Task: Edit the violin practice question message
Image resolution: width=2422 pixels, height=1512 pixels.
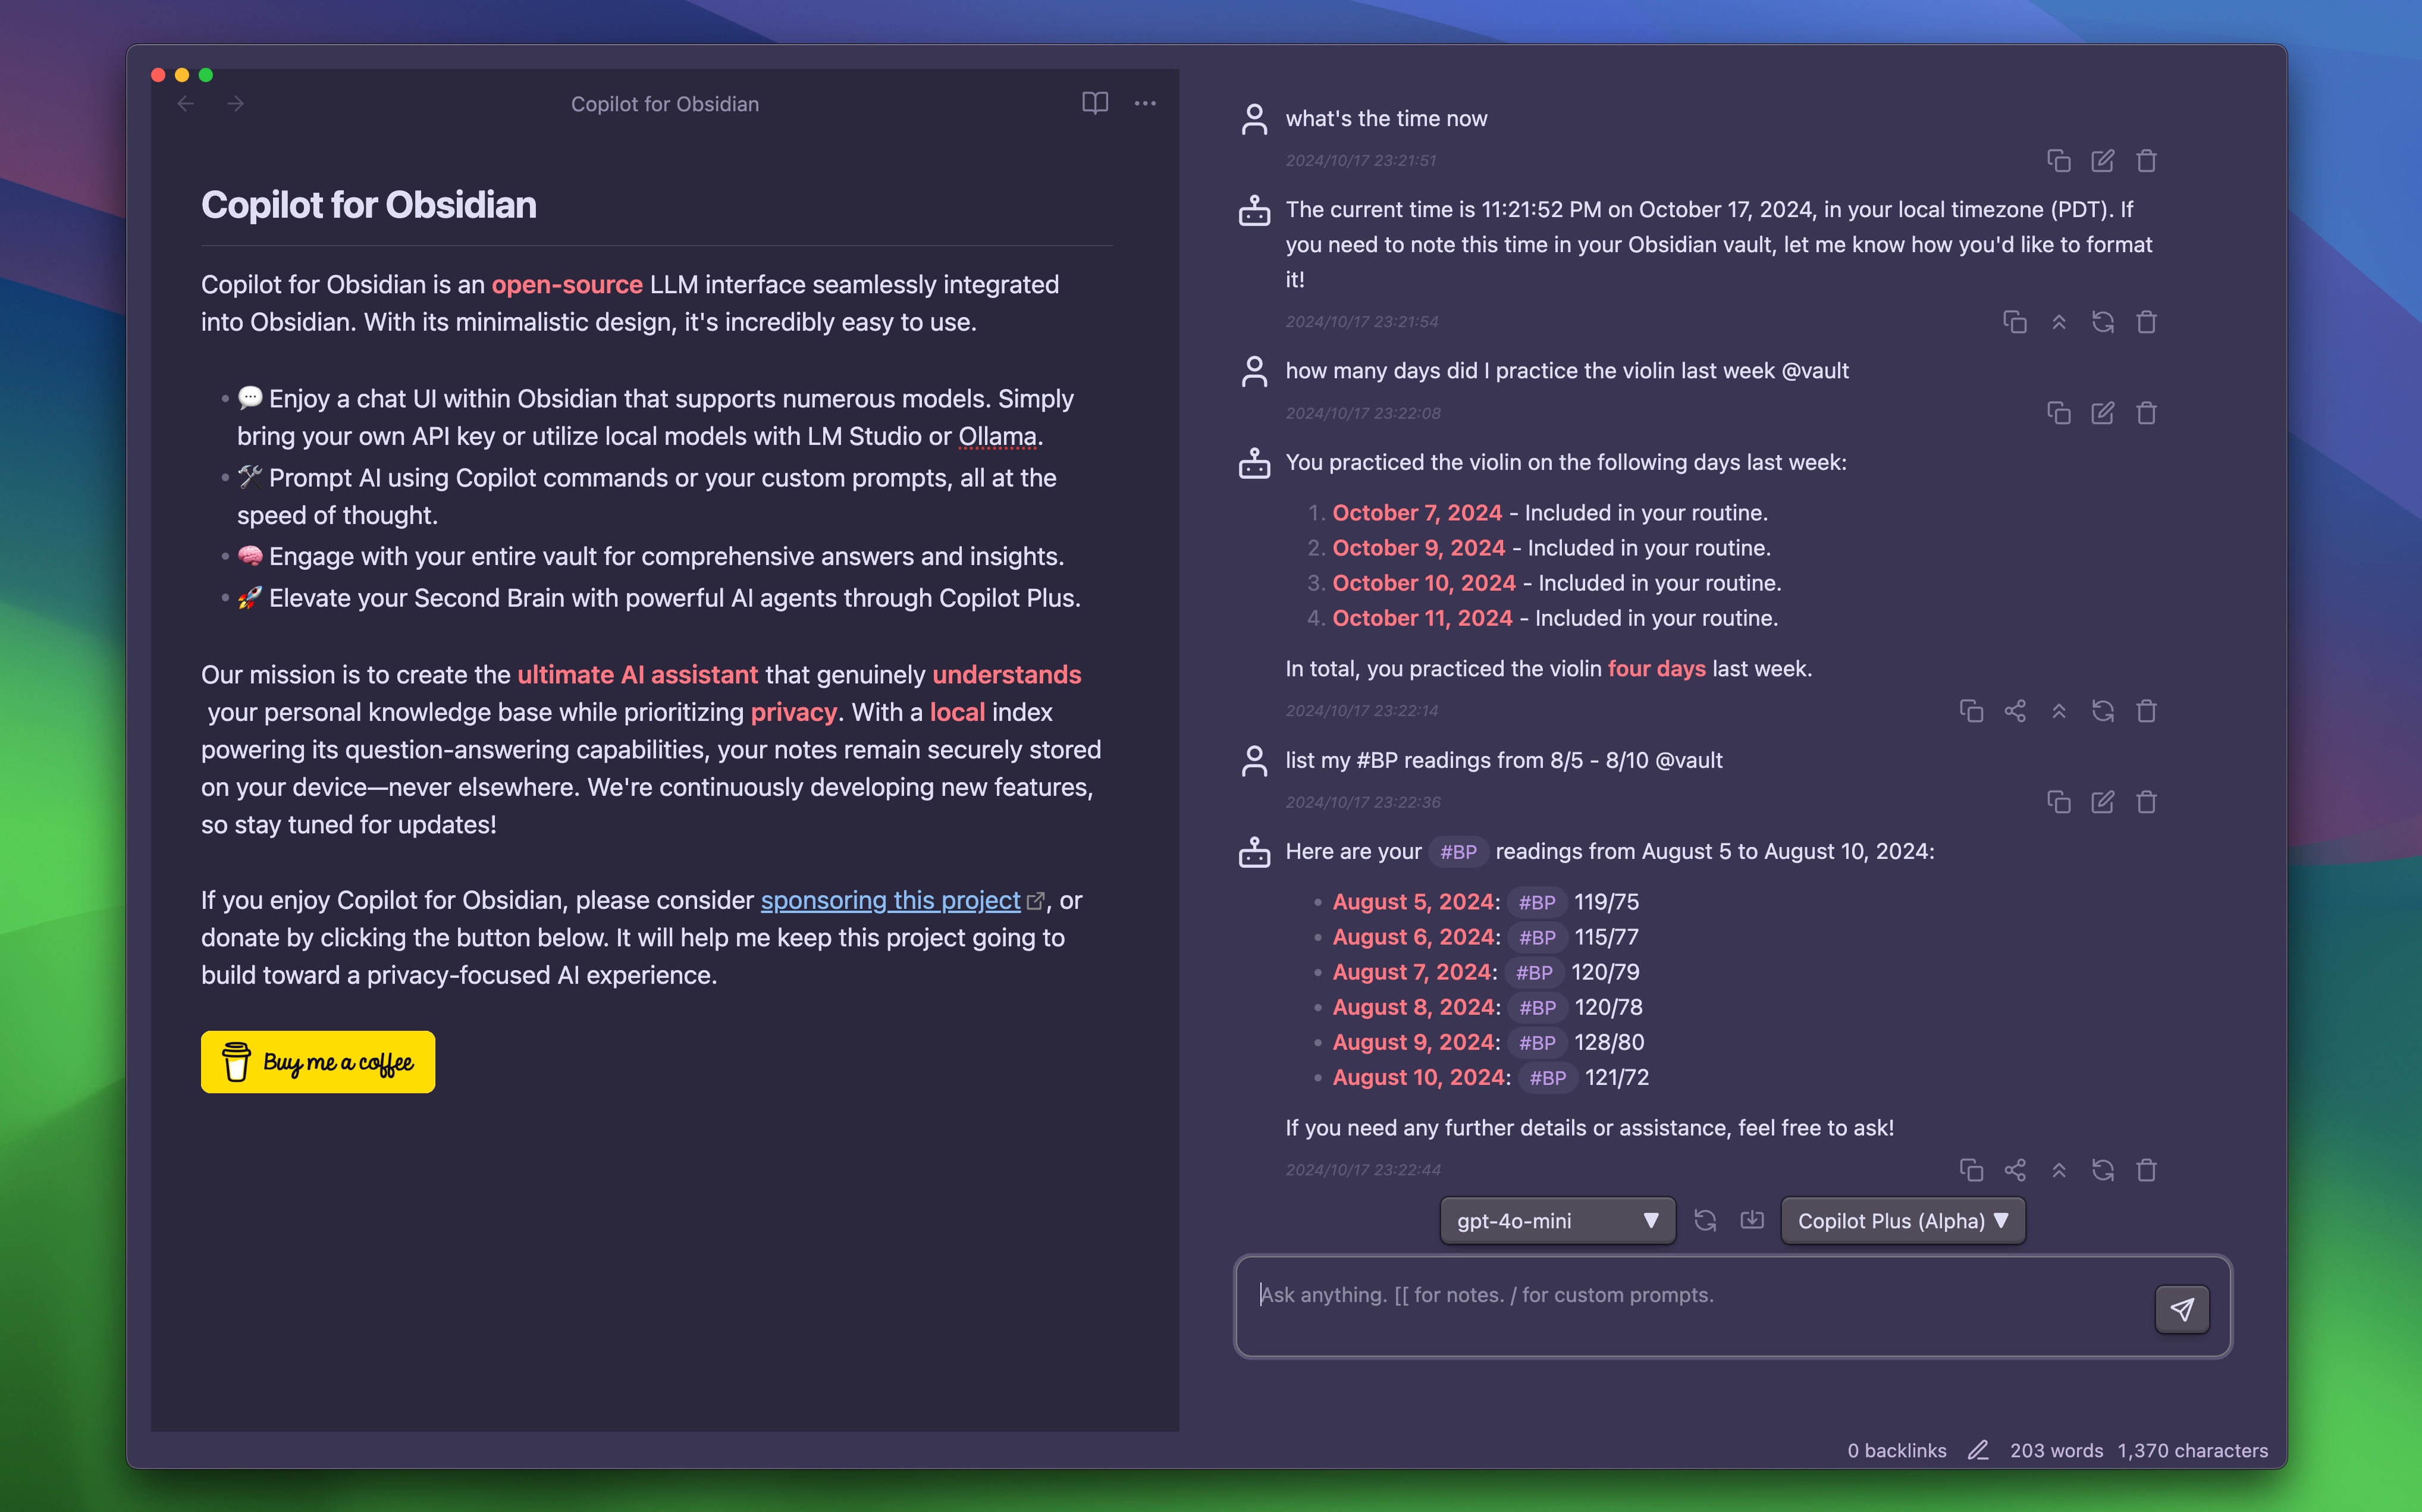Action: (x=2102, y=413)
